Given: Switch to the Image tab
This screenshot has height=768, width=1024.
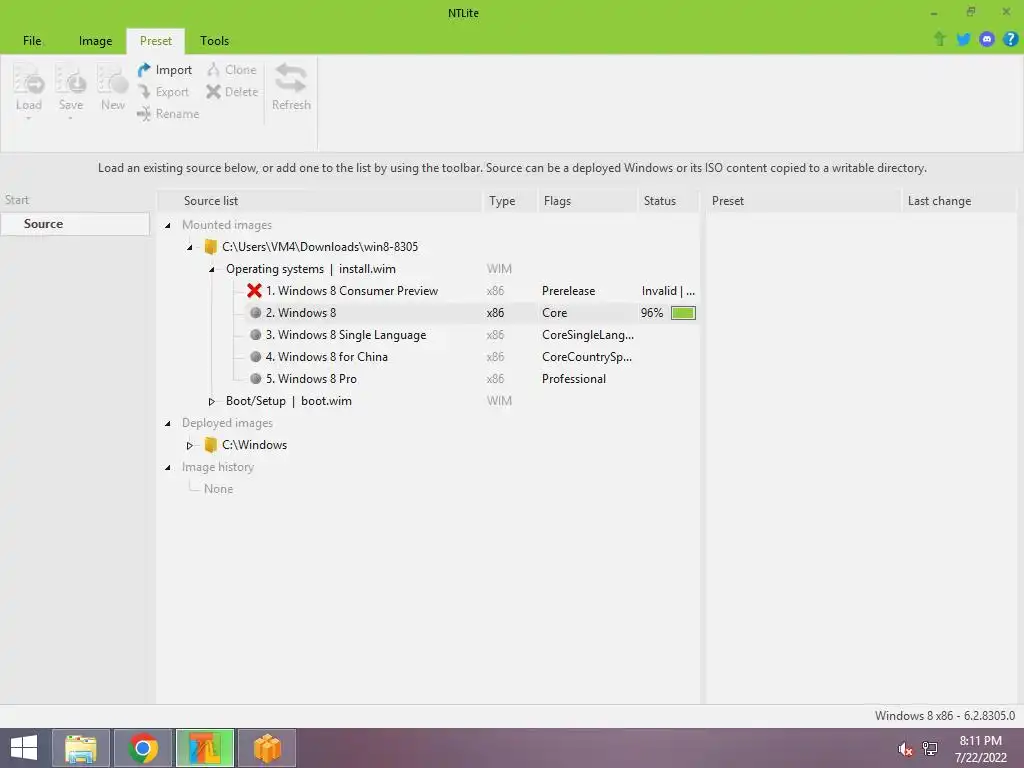Looking at the screenshot, I should click(x=95, y=40).
